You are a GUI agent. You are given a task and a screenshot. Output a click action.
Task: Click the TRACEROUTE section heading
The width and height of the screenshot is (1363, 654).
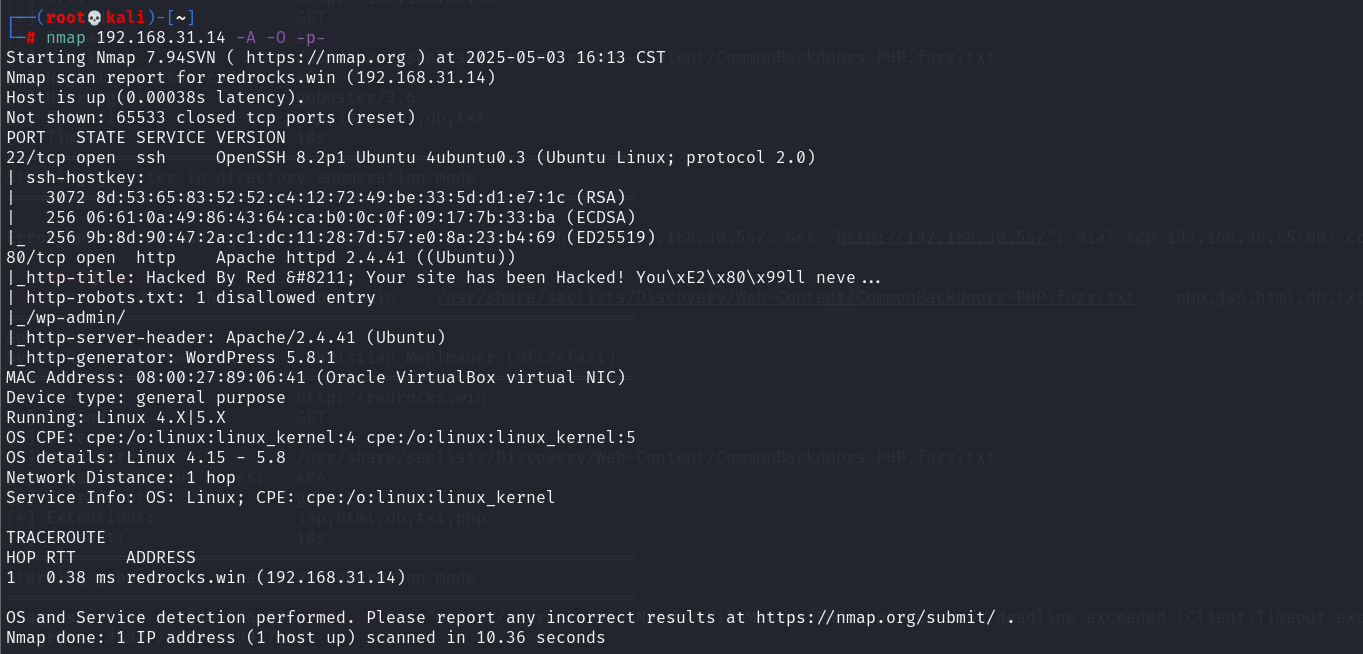pos(56,537)
